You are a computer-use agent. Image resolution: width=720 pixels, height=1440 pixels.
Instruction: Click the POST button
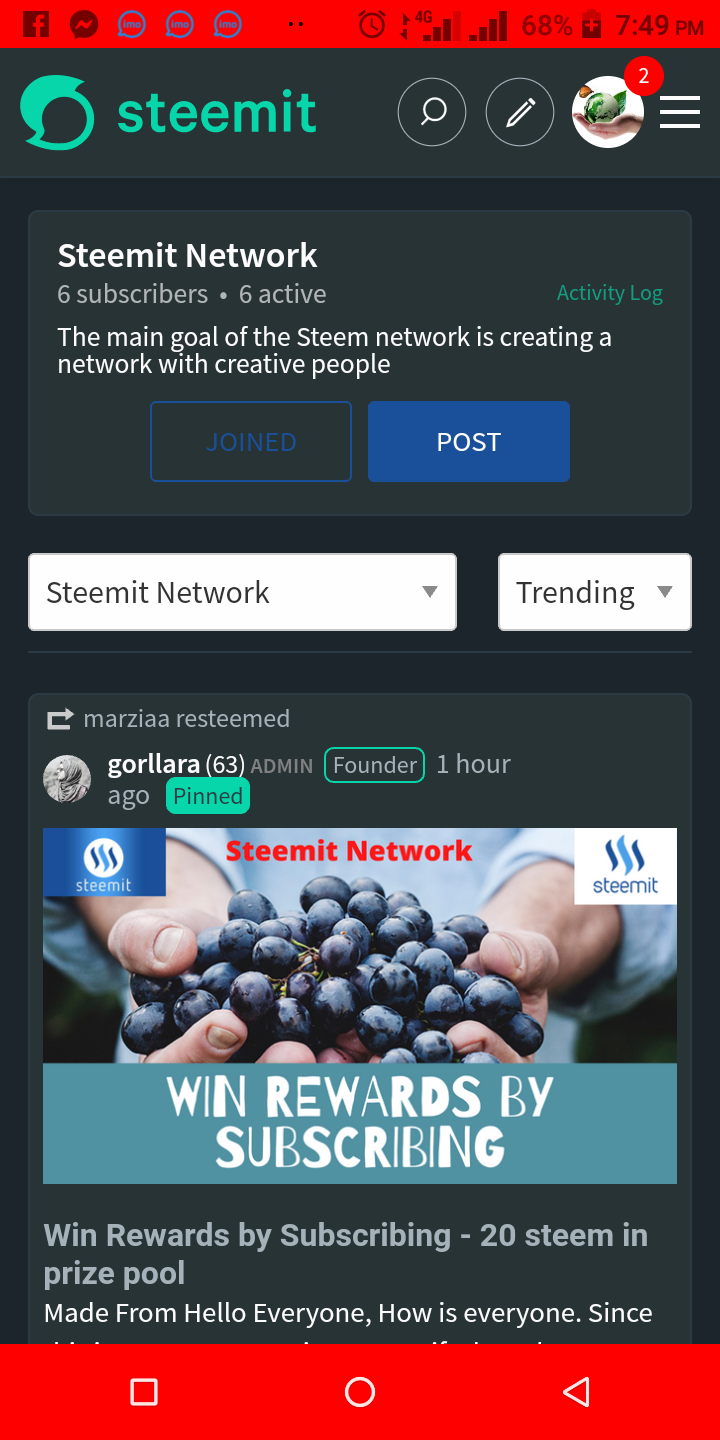[469, 442]
